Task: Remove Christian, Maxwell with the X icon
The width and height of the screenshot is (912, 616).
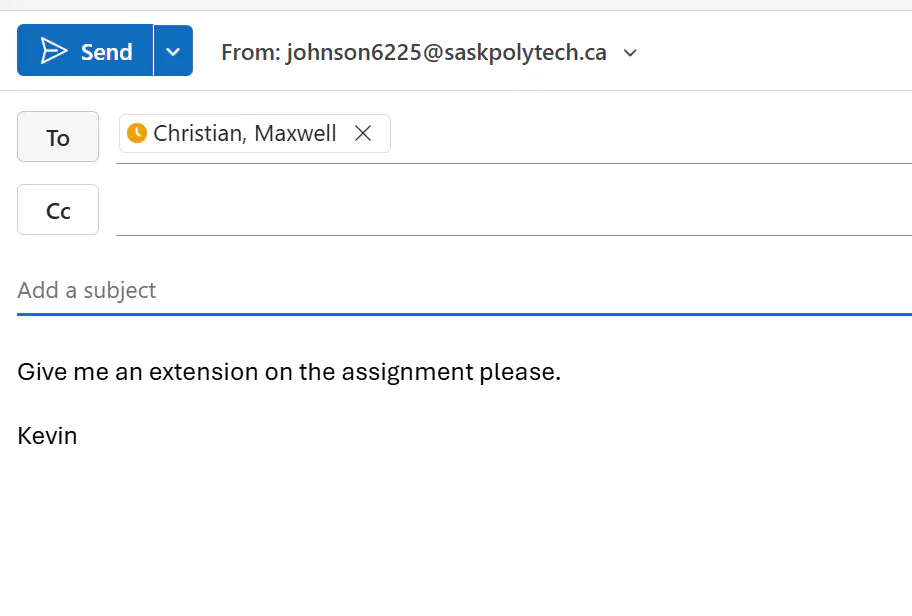Action: coord(363,133)
